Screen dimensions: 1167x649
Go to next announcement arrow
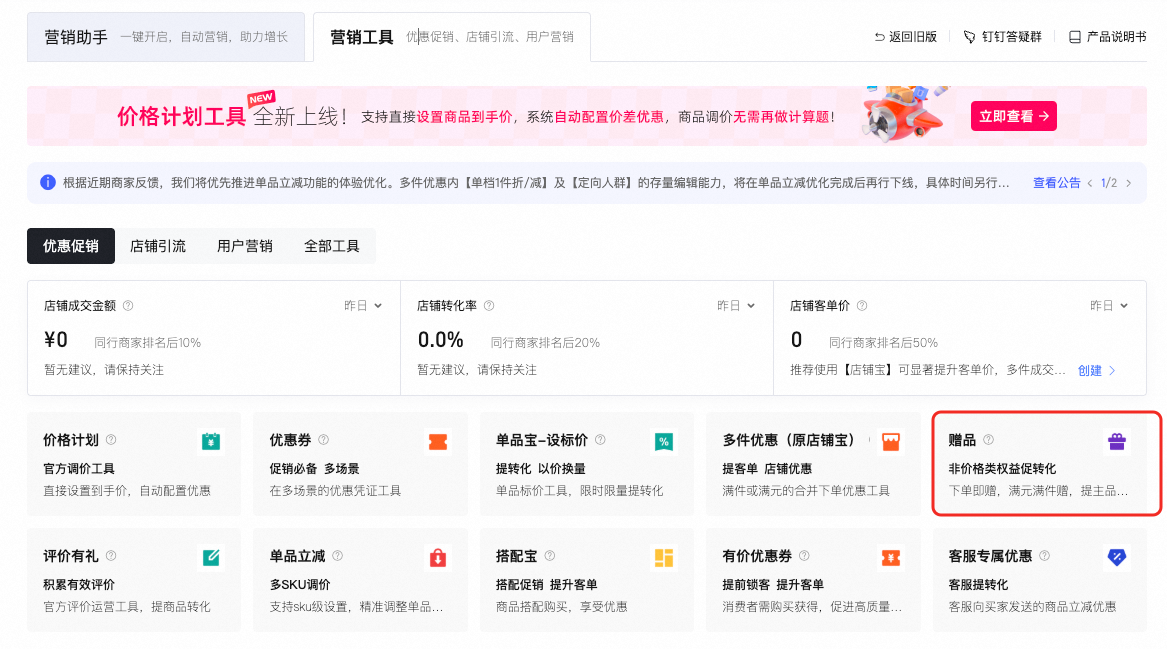pyautogui.click(x=1128, y=183)
